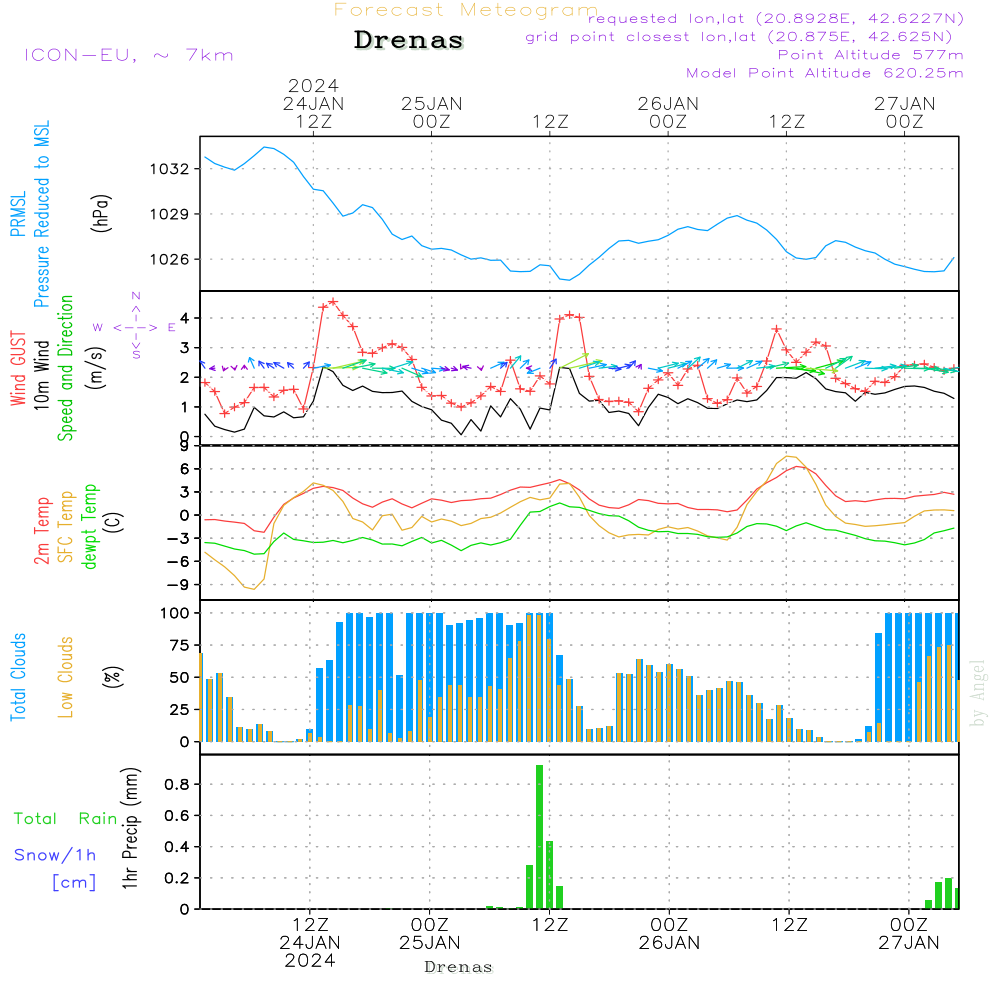Screen dimensions: 1000x1000
Task: Select the 75 cloud cover tick value
Action: click(x=179, y=645)
